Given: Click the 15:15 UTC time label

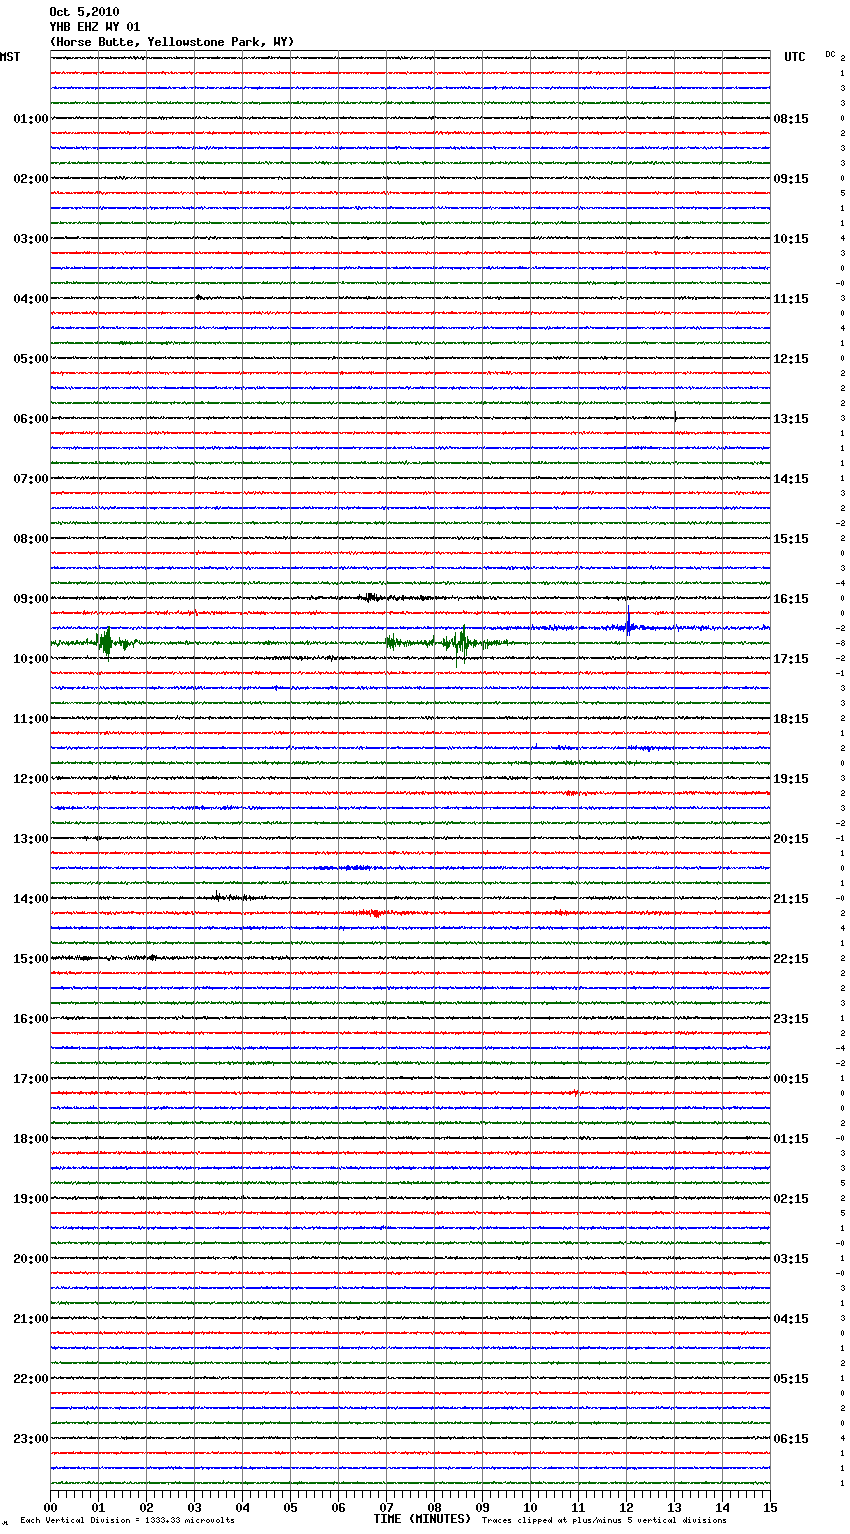Looking at the screenshot, I should (791, 539).
